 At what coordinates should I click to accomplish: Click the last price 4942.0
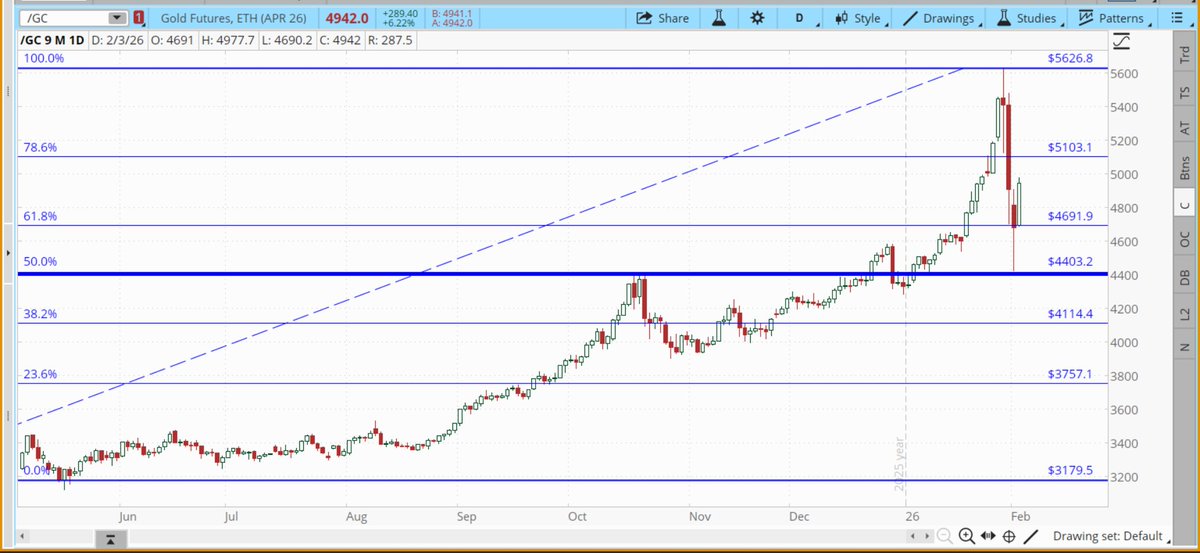tap(348, 18)
